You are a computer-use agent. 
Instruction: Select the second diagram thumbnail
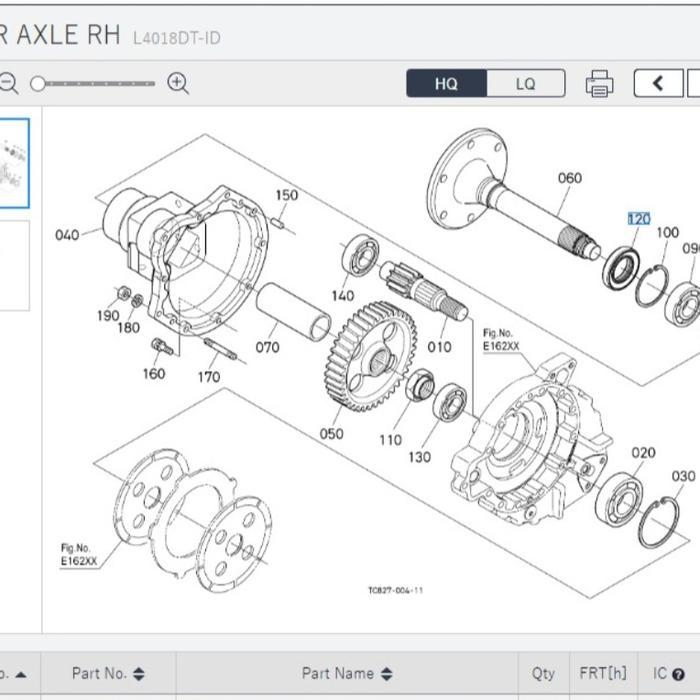(14, 265)
